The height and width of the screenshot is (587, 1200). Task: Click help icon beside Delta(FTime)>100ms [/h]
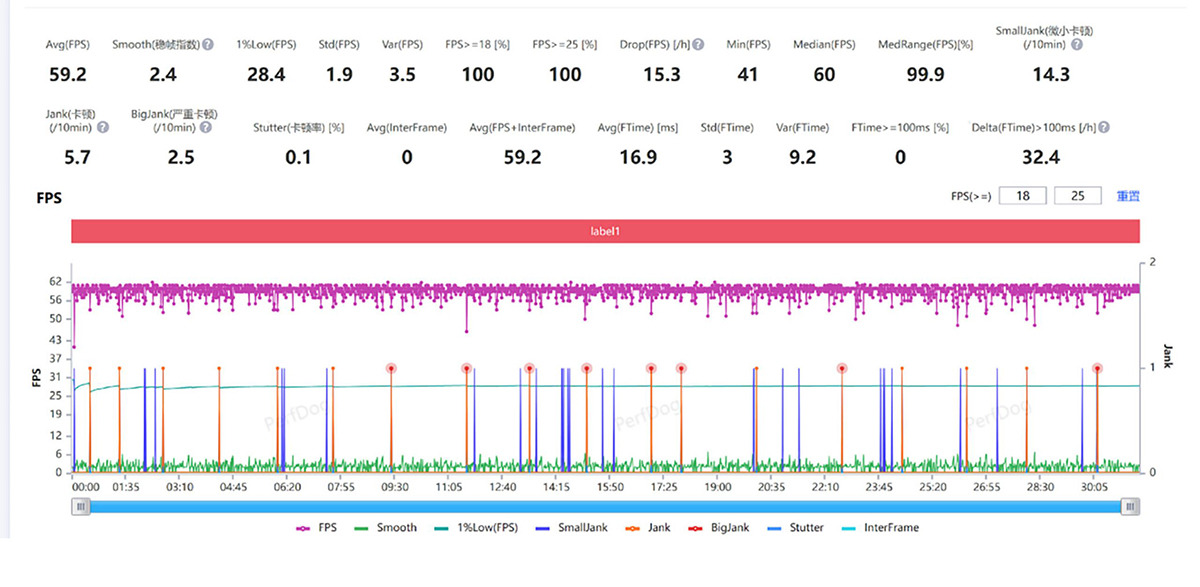(x=1104, y=128)
